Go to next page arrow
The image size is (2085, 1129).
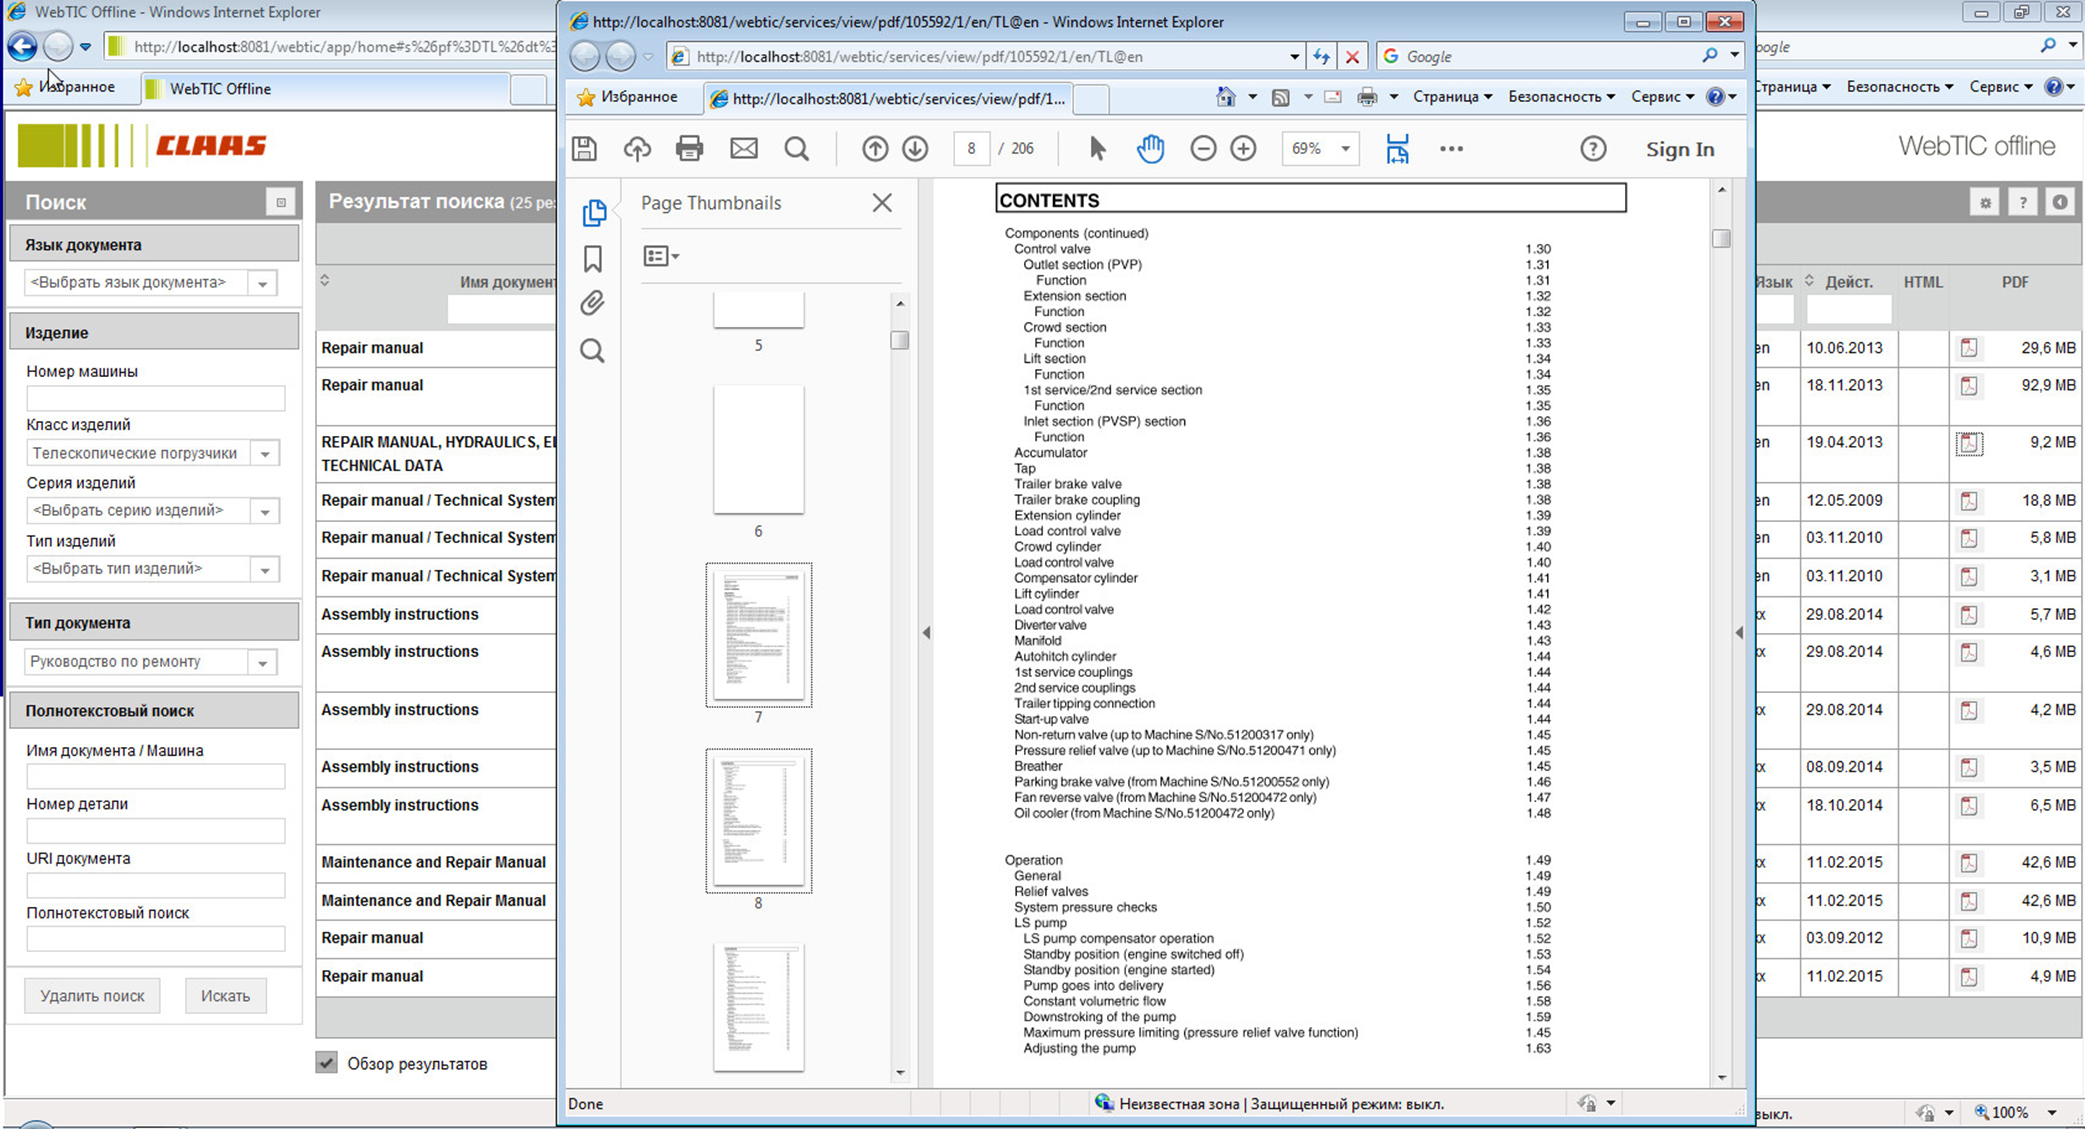(915, 149)
